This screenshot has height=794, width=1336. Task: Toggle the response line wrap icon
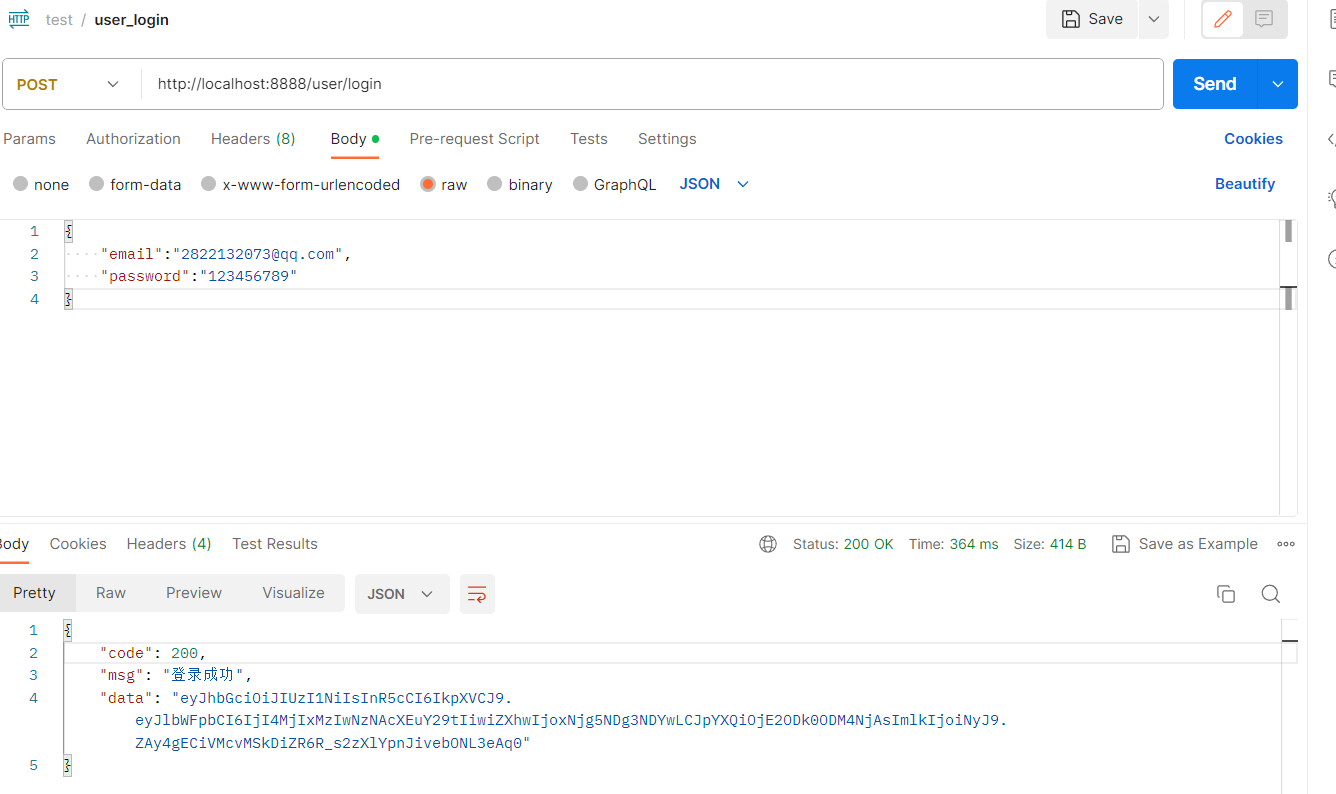click(x=477, y=594)
